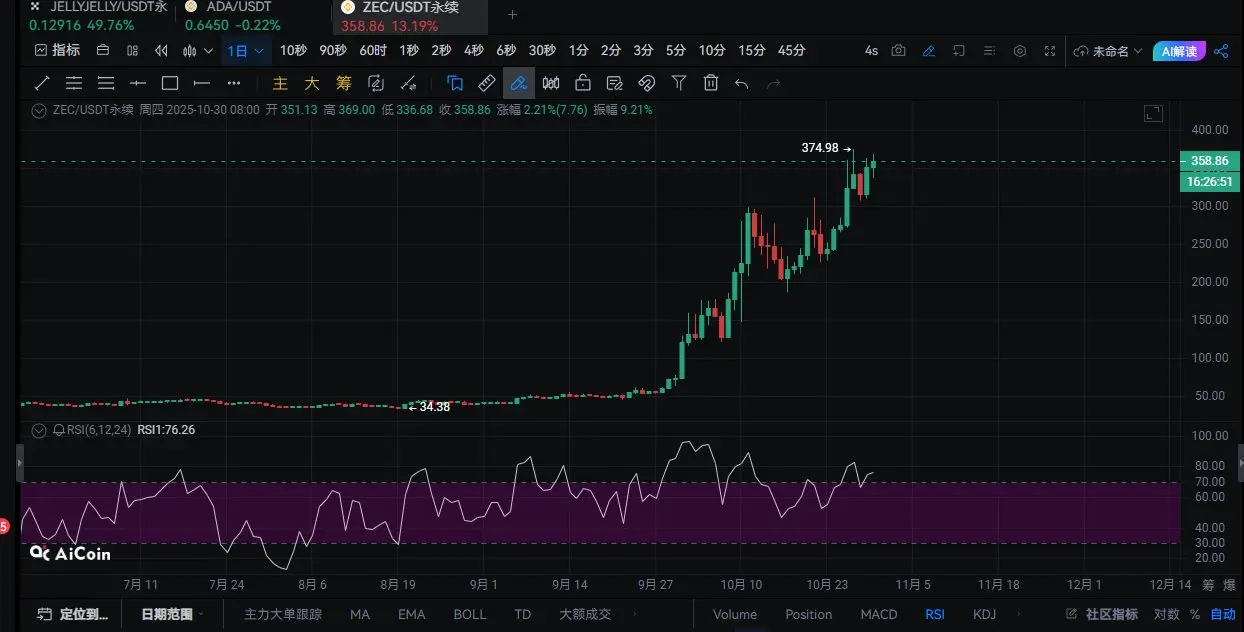Click the undo arrow
This screenshot has height=632, width=1244.
coord(742,83)
